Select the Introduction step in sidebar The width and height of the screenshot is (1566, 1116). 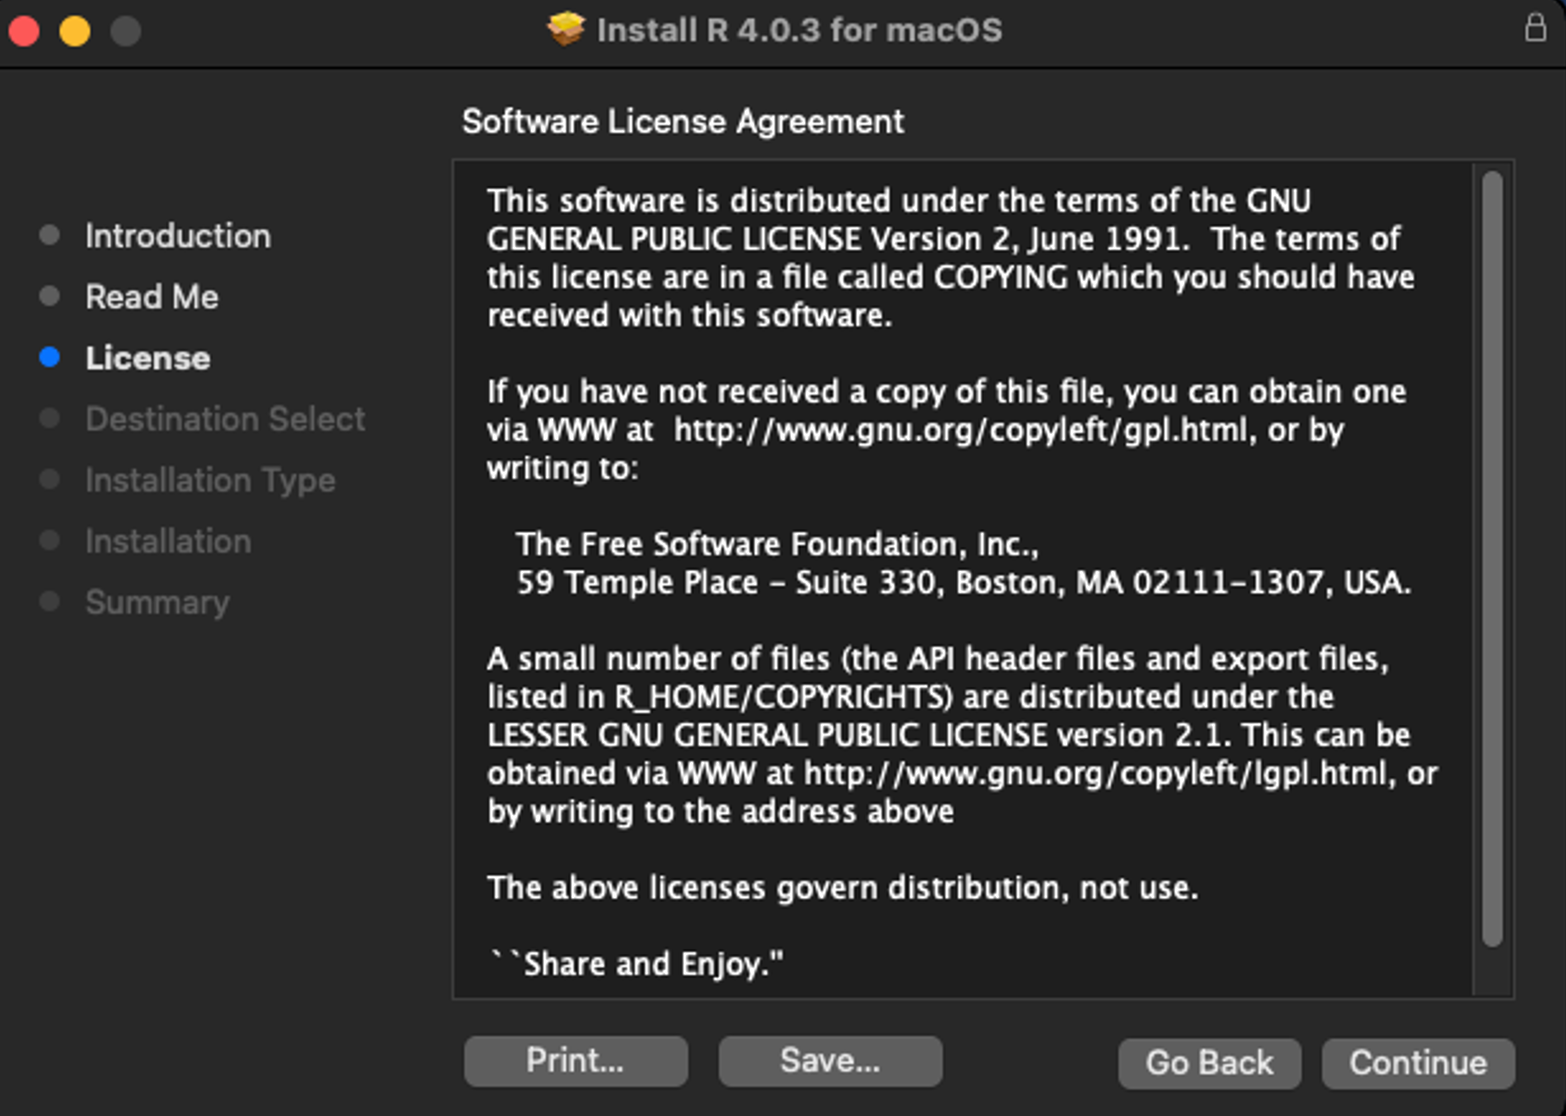click(178, 234)
